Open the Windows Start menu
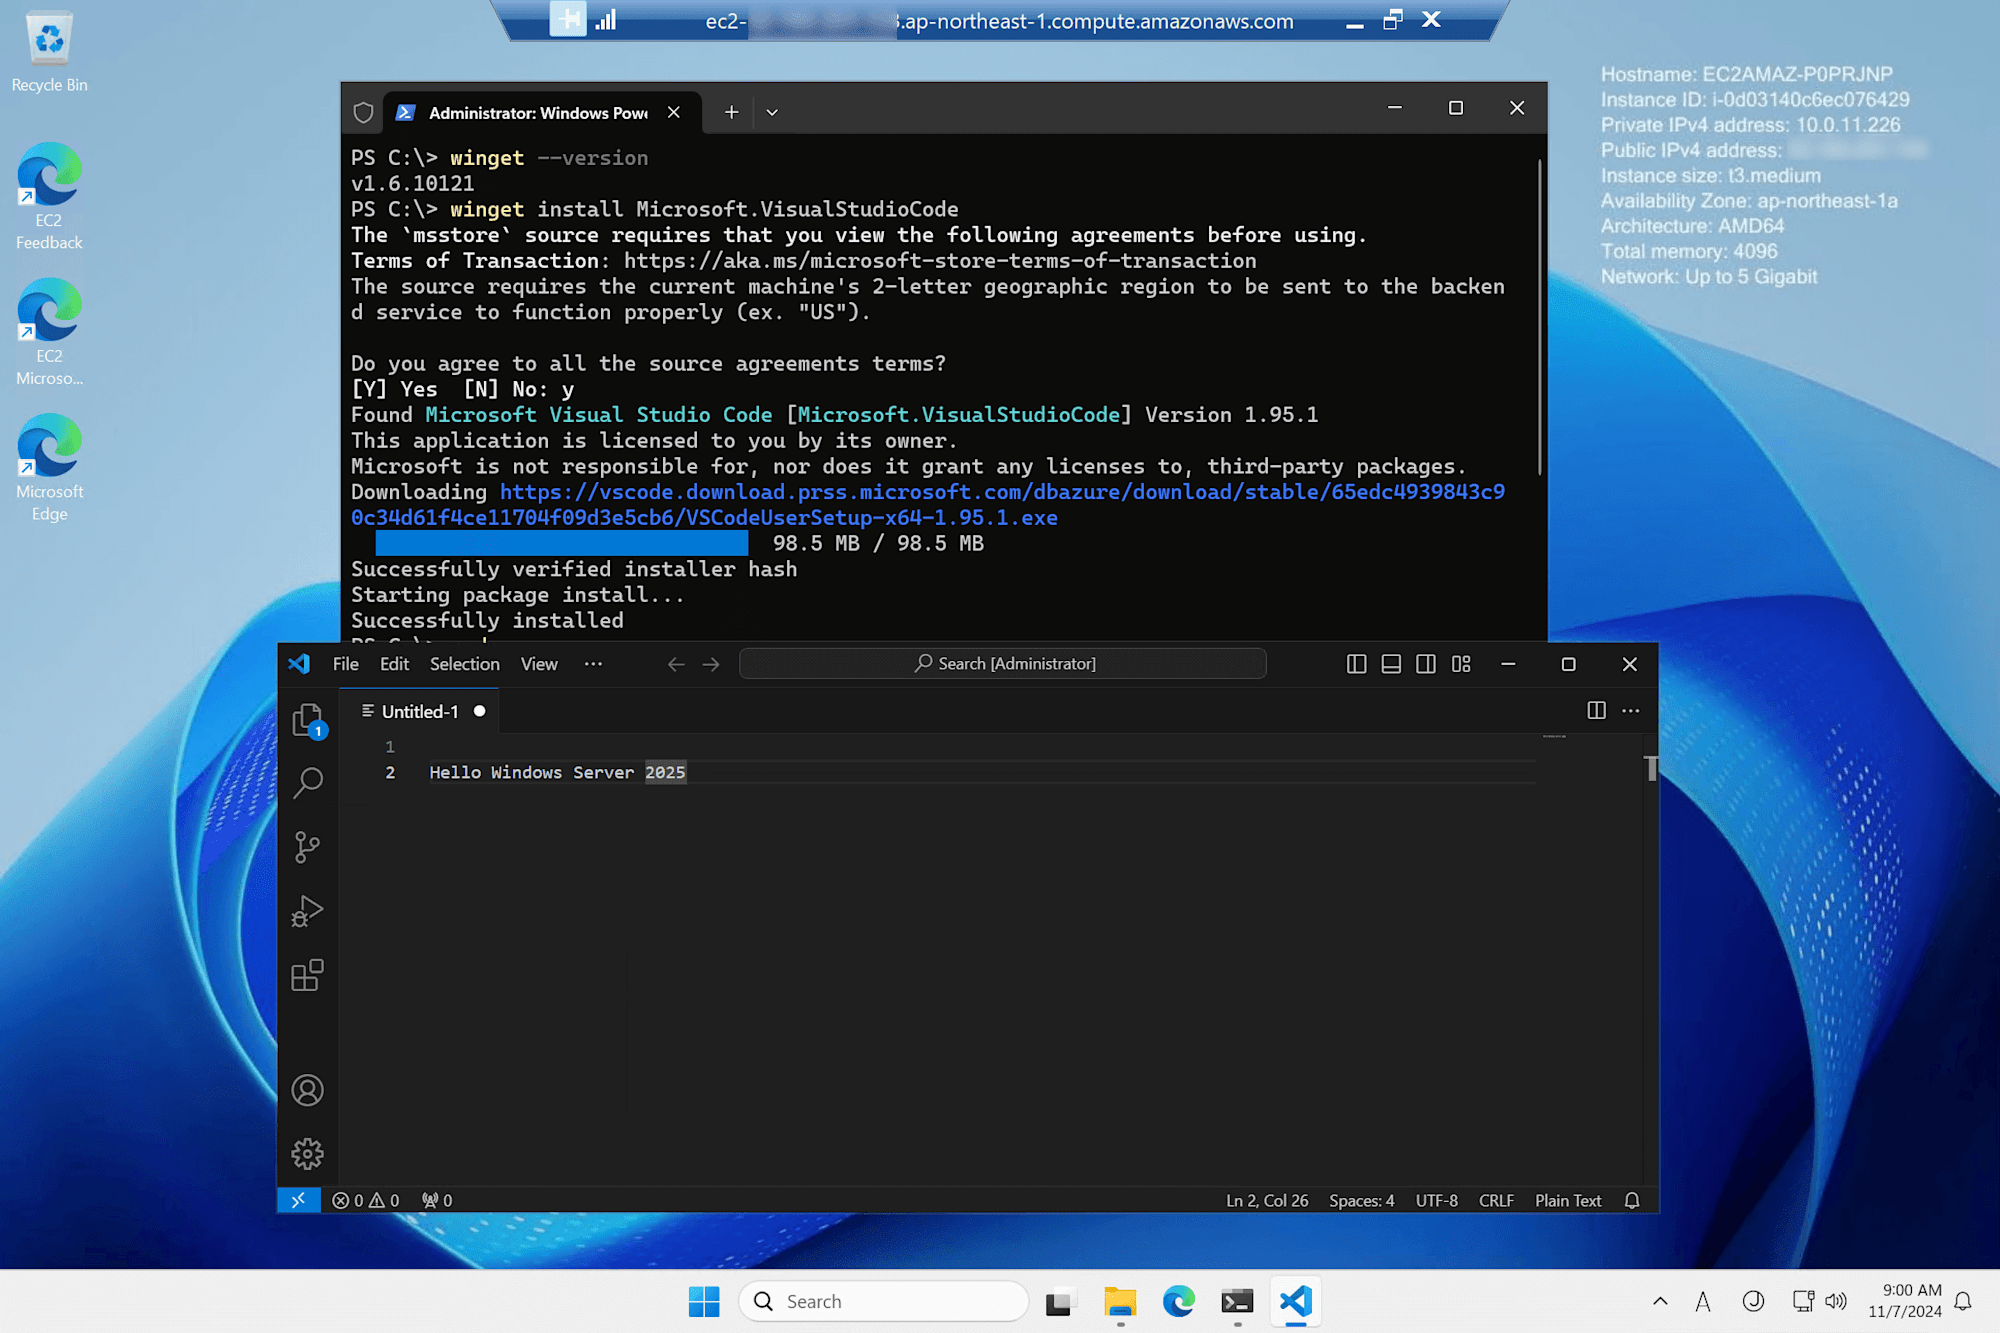 coord(704,1301)
